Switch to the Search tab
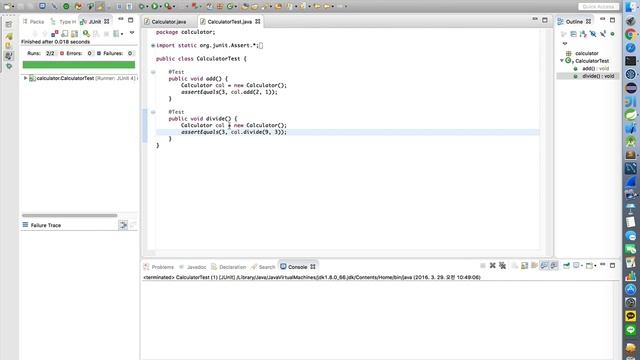 pyautogui.click(x=263, y=267)
